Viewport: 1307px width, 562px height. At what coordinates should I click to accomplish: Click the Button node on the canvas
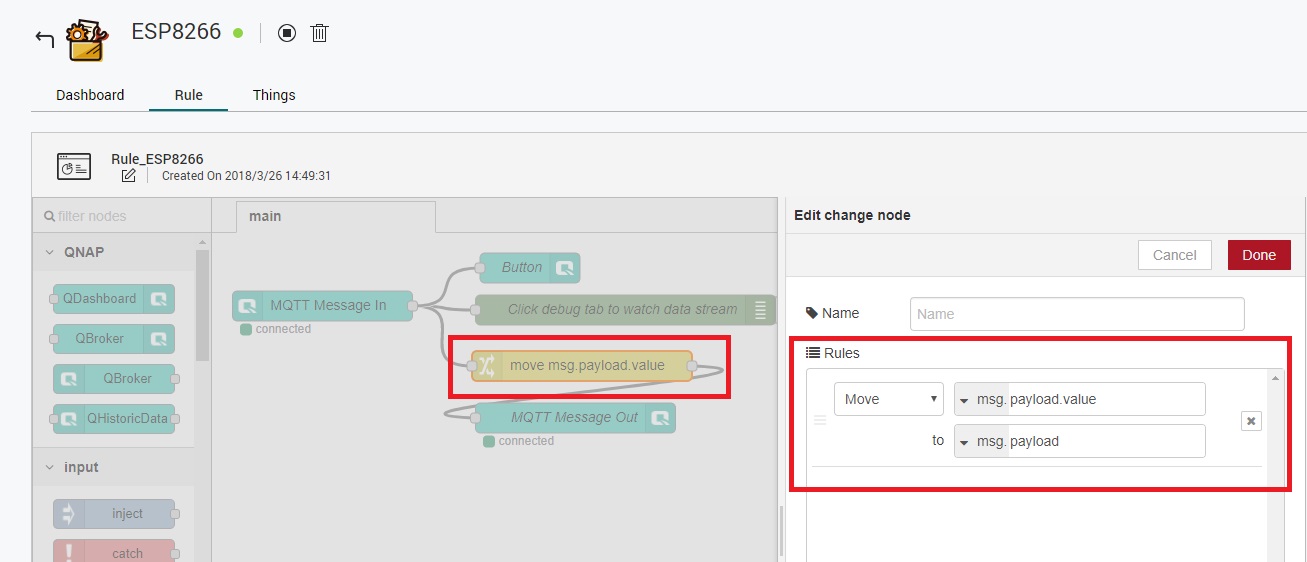[529, 267]
